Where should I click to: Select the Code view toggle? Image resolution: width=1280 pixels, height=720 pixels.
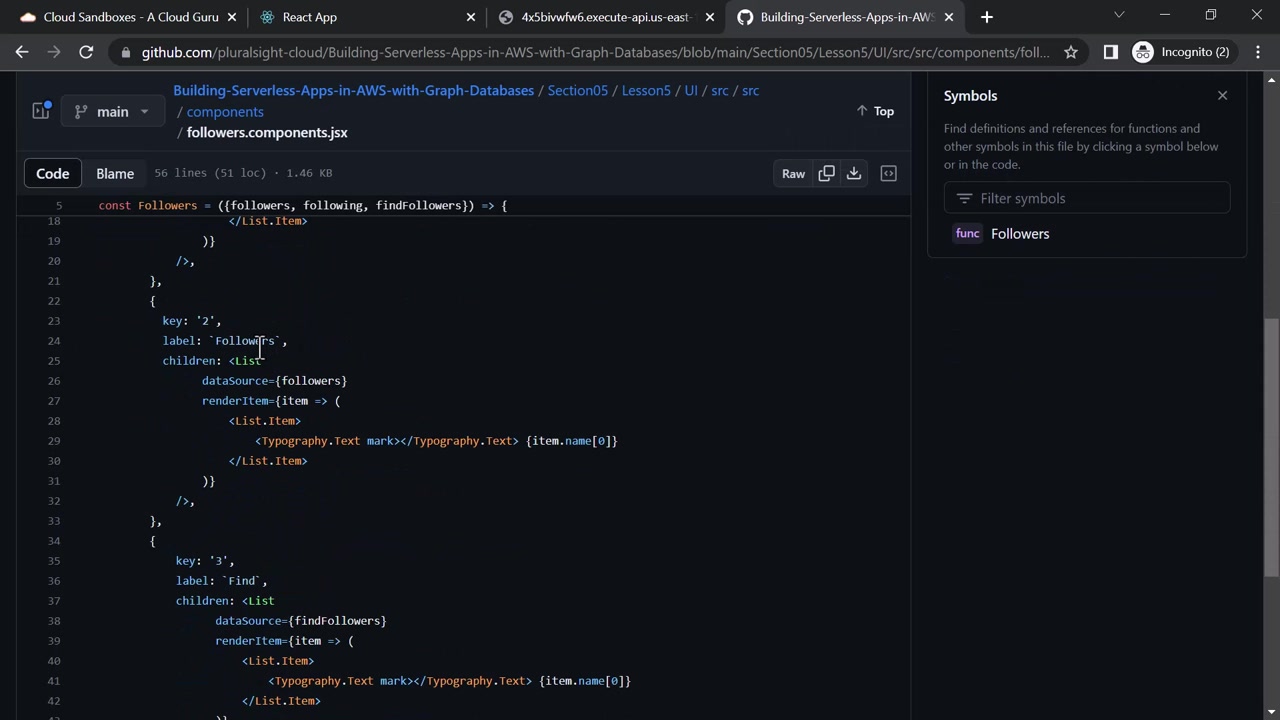point(53,173)
